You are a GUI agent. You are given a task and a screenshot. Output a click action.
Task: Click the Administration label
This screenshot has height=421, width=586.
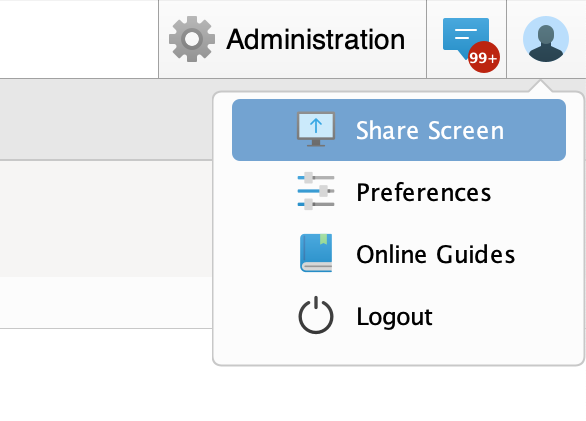coord(316,39)
